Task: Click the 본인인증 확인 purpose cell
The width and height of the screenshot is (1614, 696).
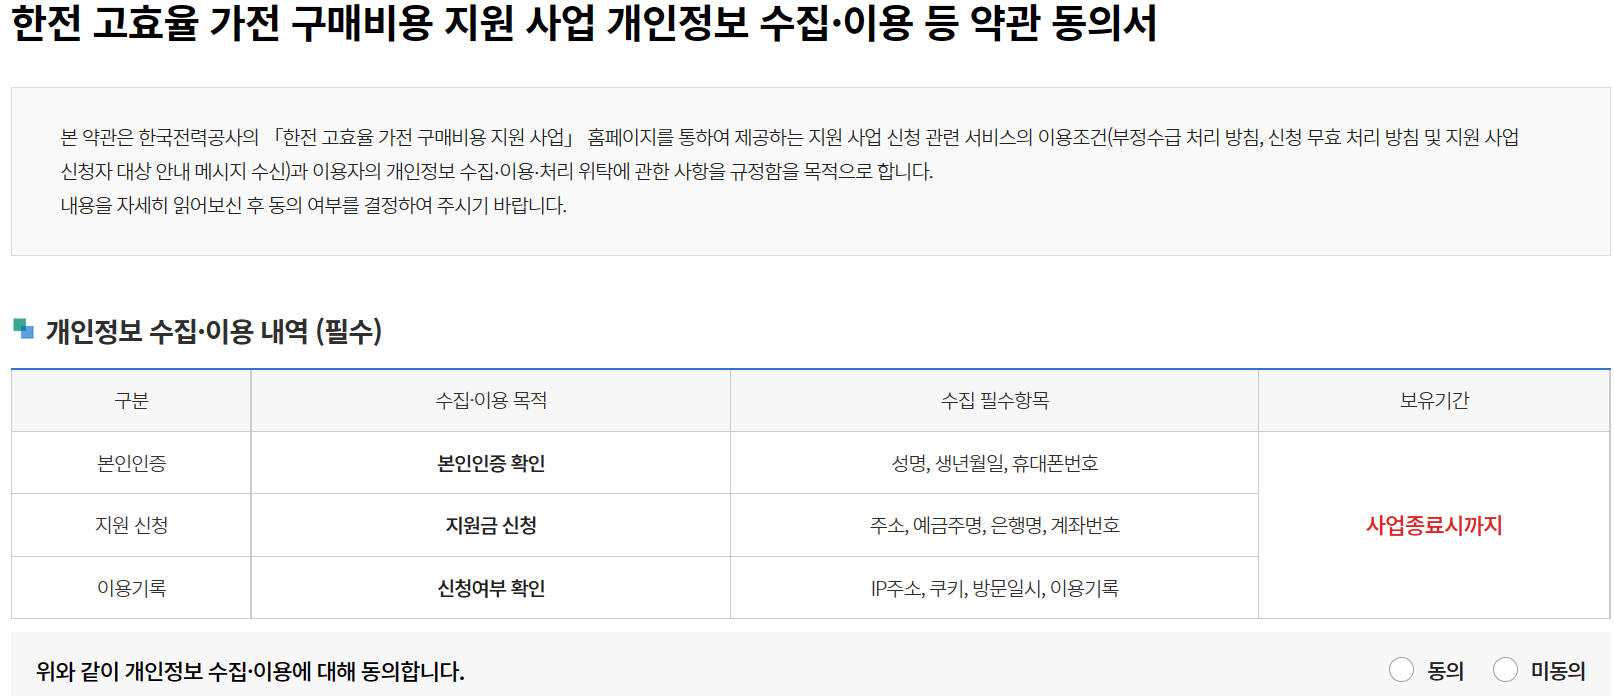Action: [491, 463]
